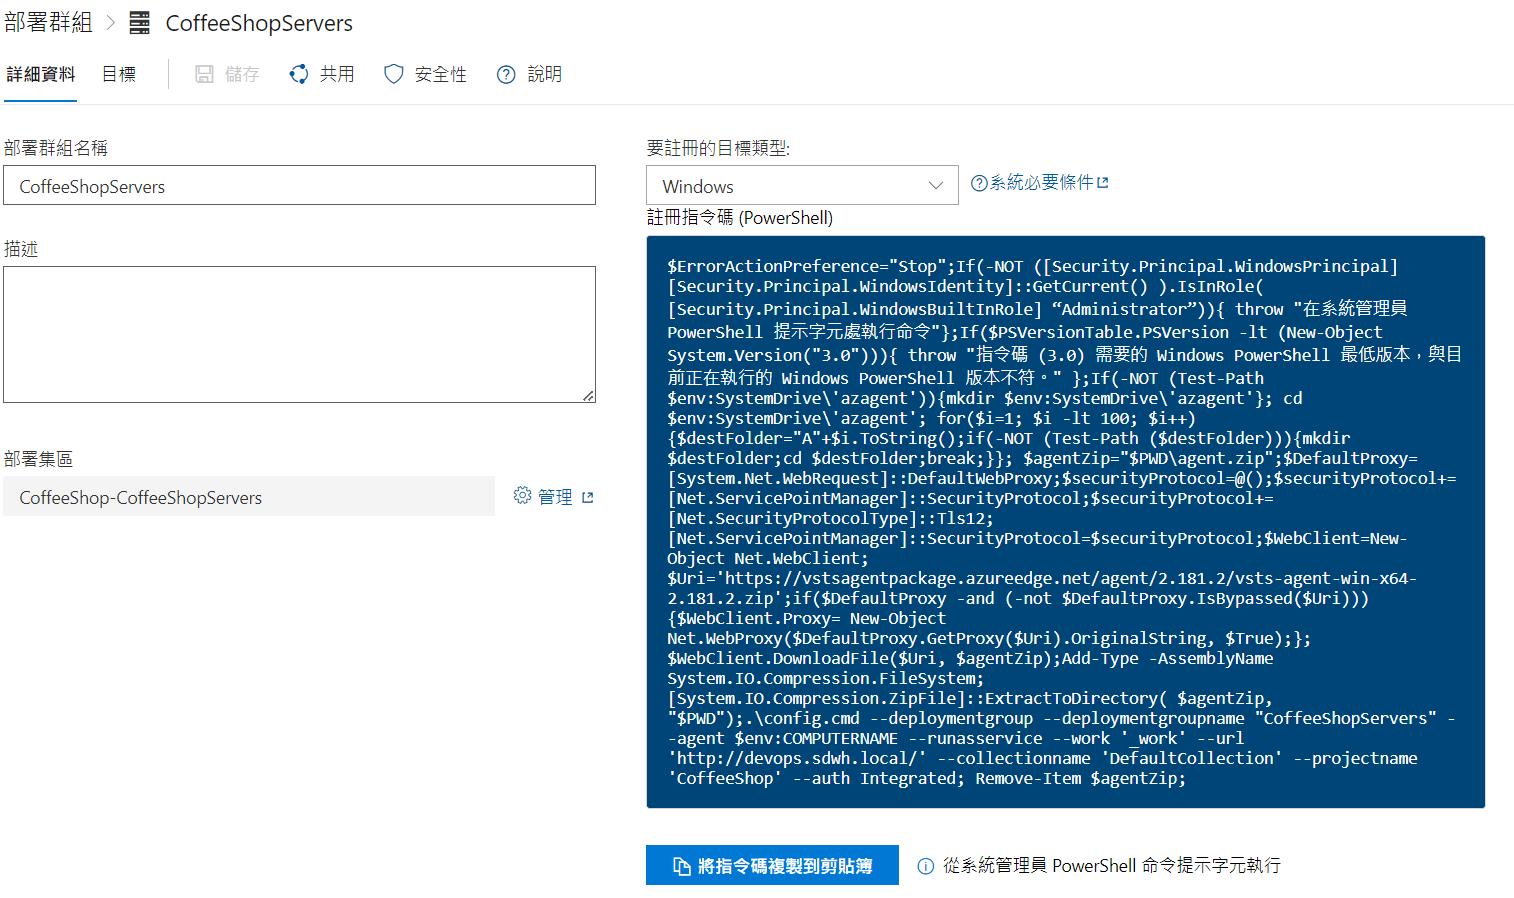Click the external link icon after 管理
Image resolution: width=1514 pixels, height=898 pixels.
click(x=588, y=497)
